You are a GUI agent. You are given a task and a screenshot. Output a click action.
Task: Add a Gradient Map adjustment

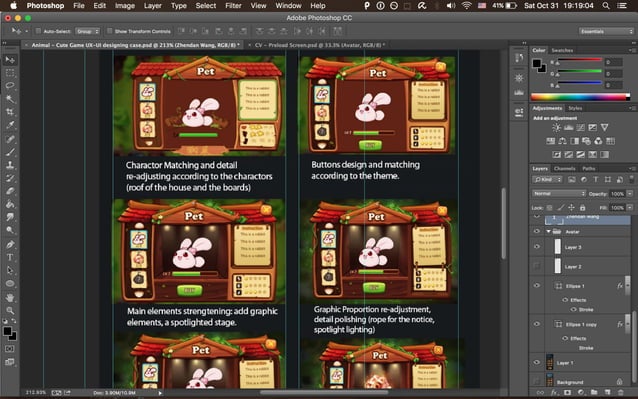click(x=605, y=155)
